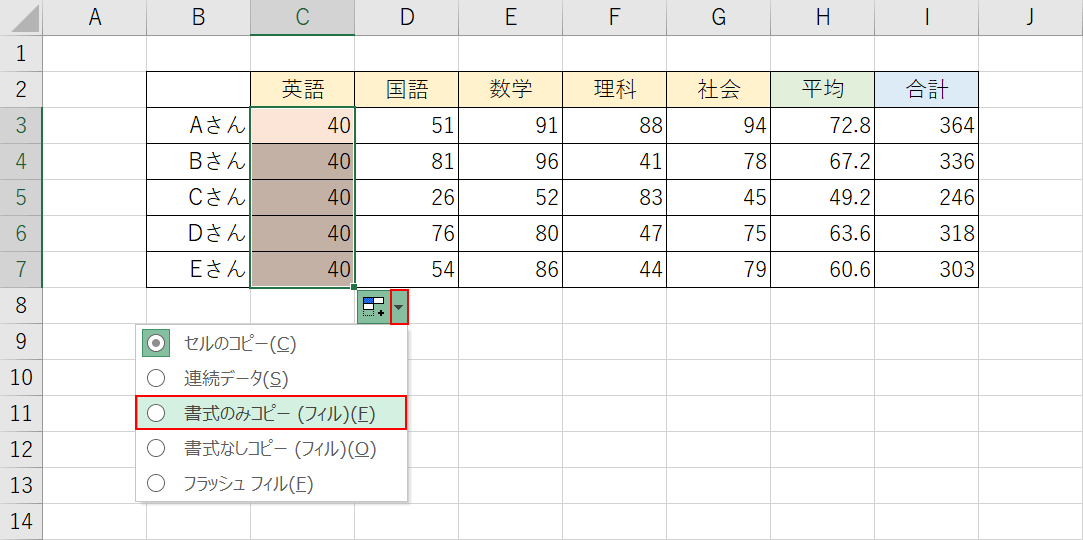
Task: Click the Bさん name cell
Action: click(199, 161)
